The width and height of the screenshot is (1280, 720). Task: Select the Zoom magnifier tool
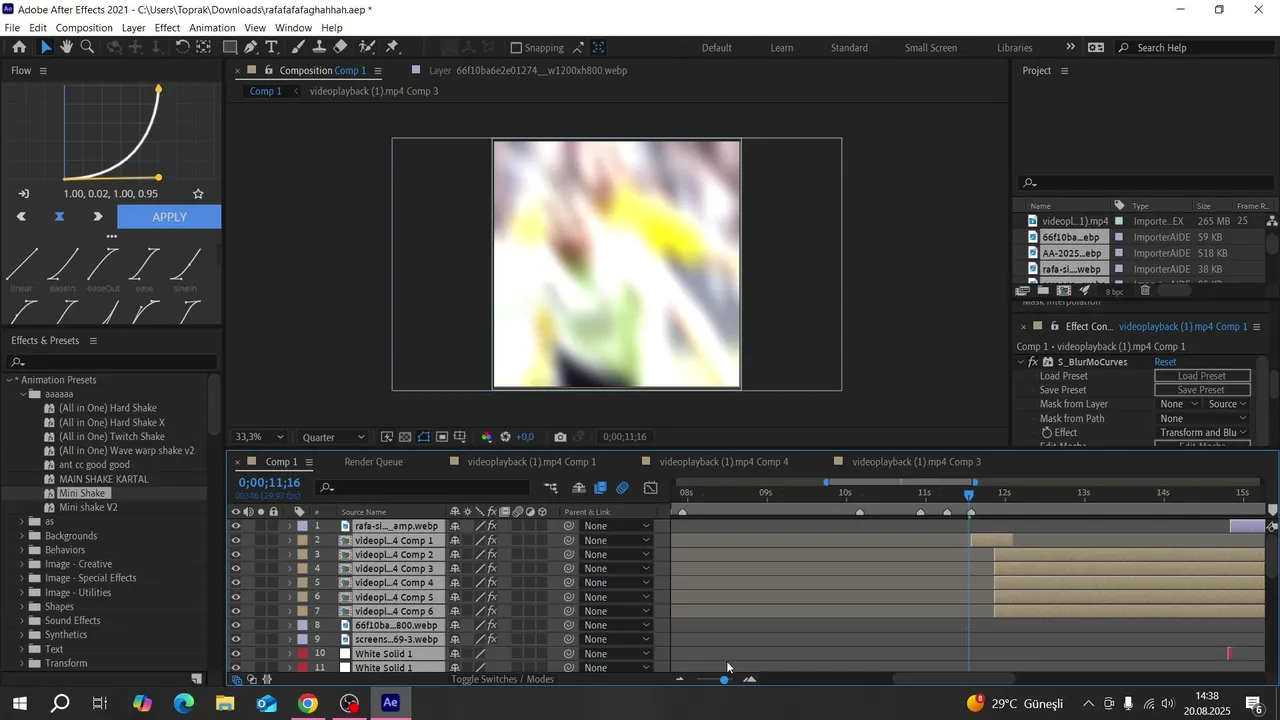(87, 47)
